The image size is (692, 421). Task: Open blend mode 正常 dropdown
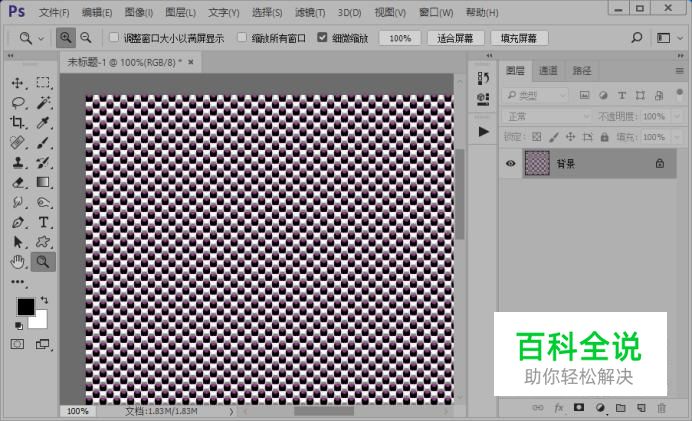click(548, 117)
